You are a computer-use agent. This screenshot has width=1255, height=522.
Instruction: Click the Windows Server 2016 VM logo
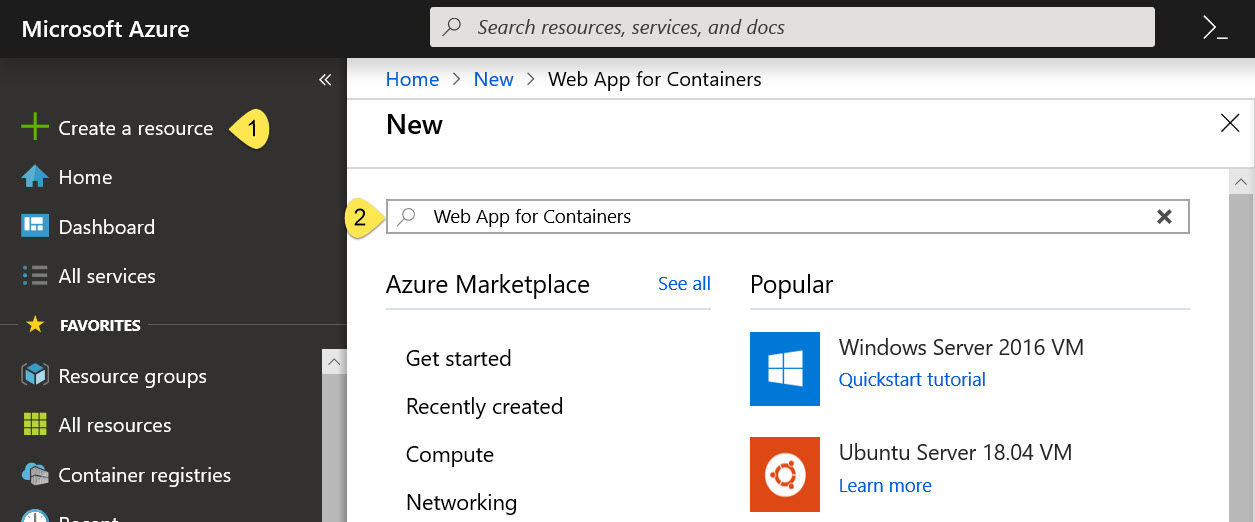785,369
